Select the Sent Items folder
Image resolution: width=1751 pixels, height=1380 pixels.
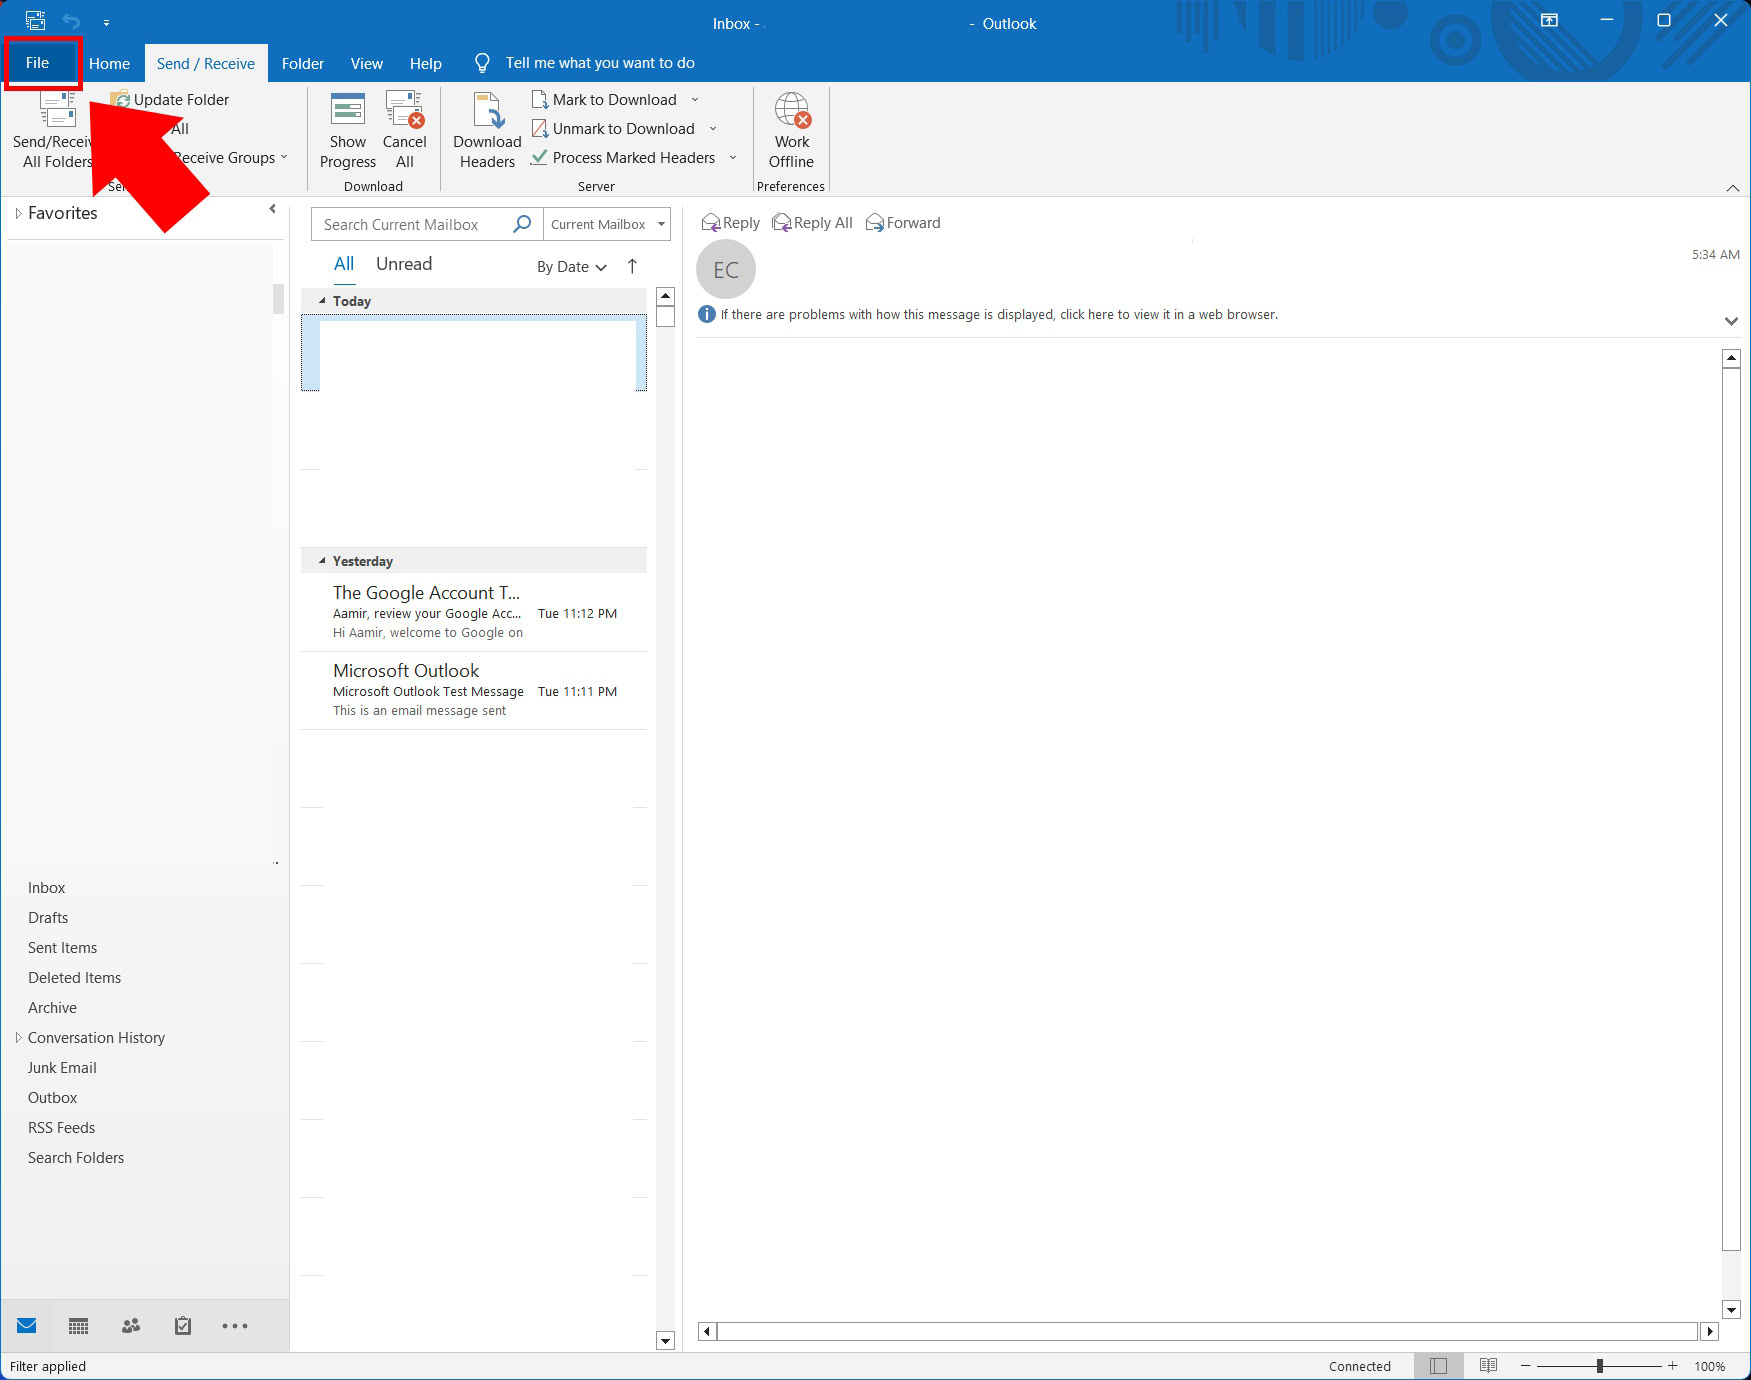[x=62, y=948]
